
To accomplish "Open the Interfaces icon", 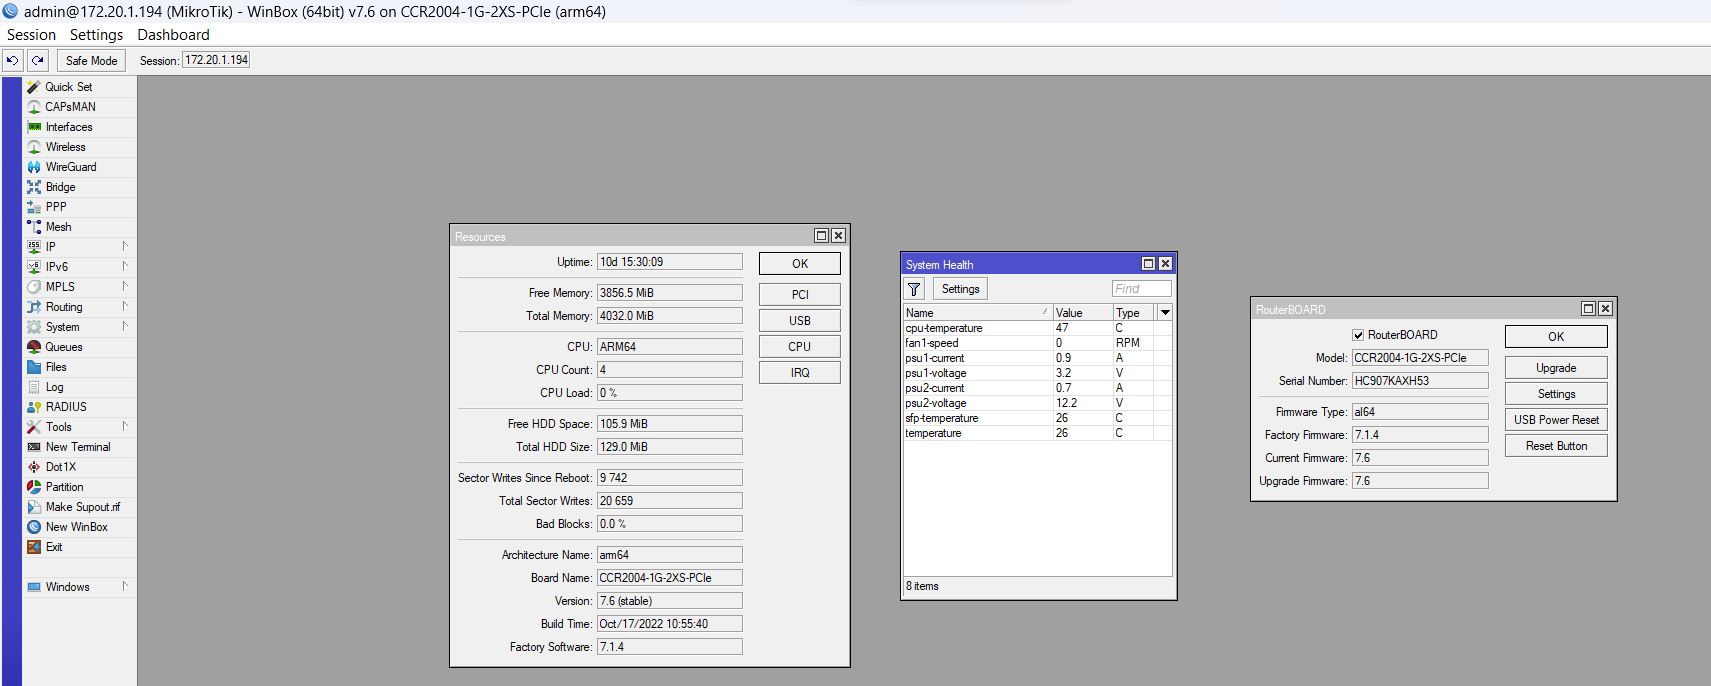I will point(34,127).
